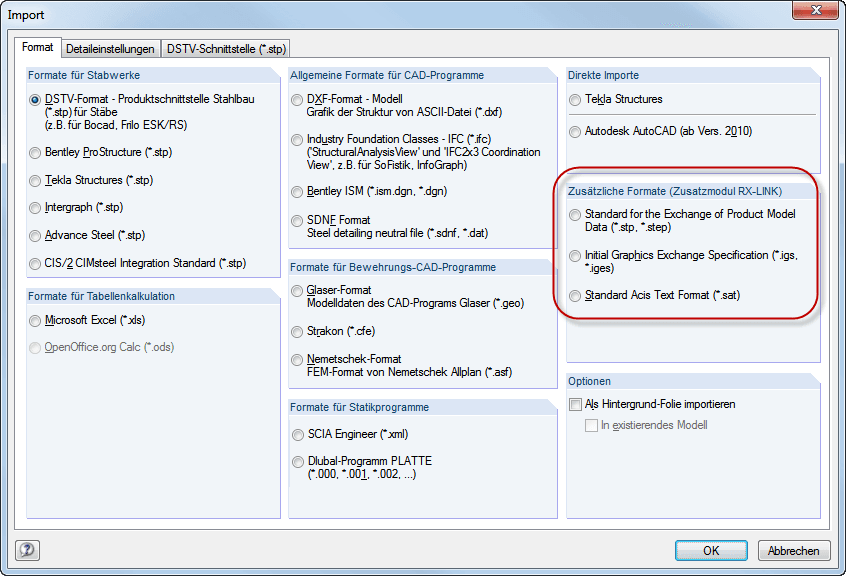846x576 pixels.
Task: Choose the SCIA Engineer (*.xml) option
Action: (297, 435)
